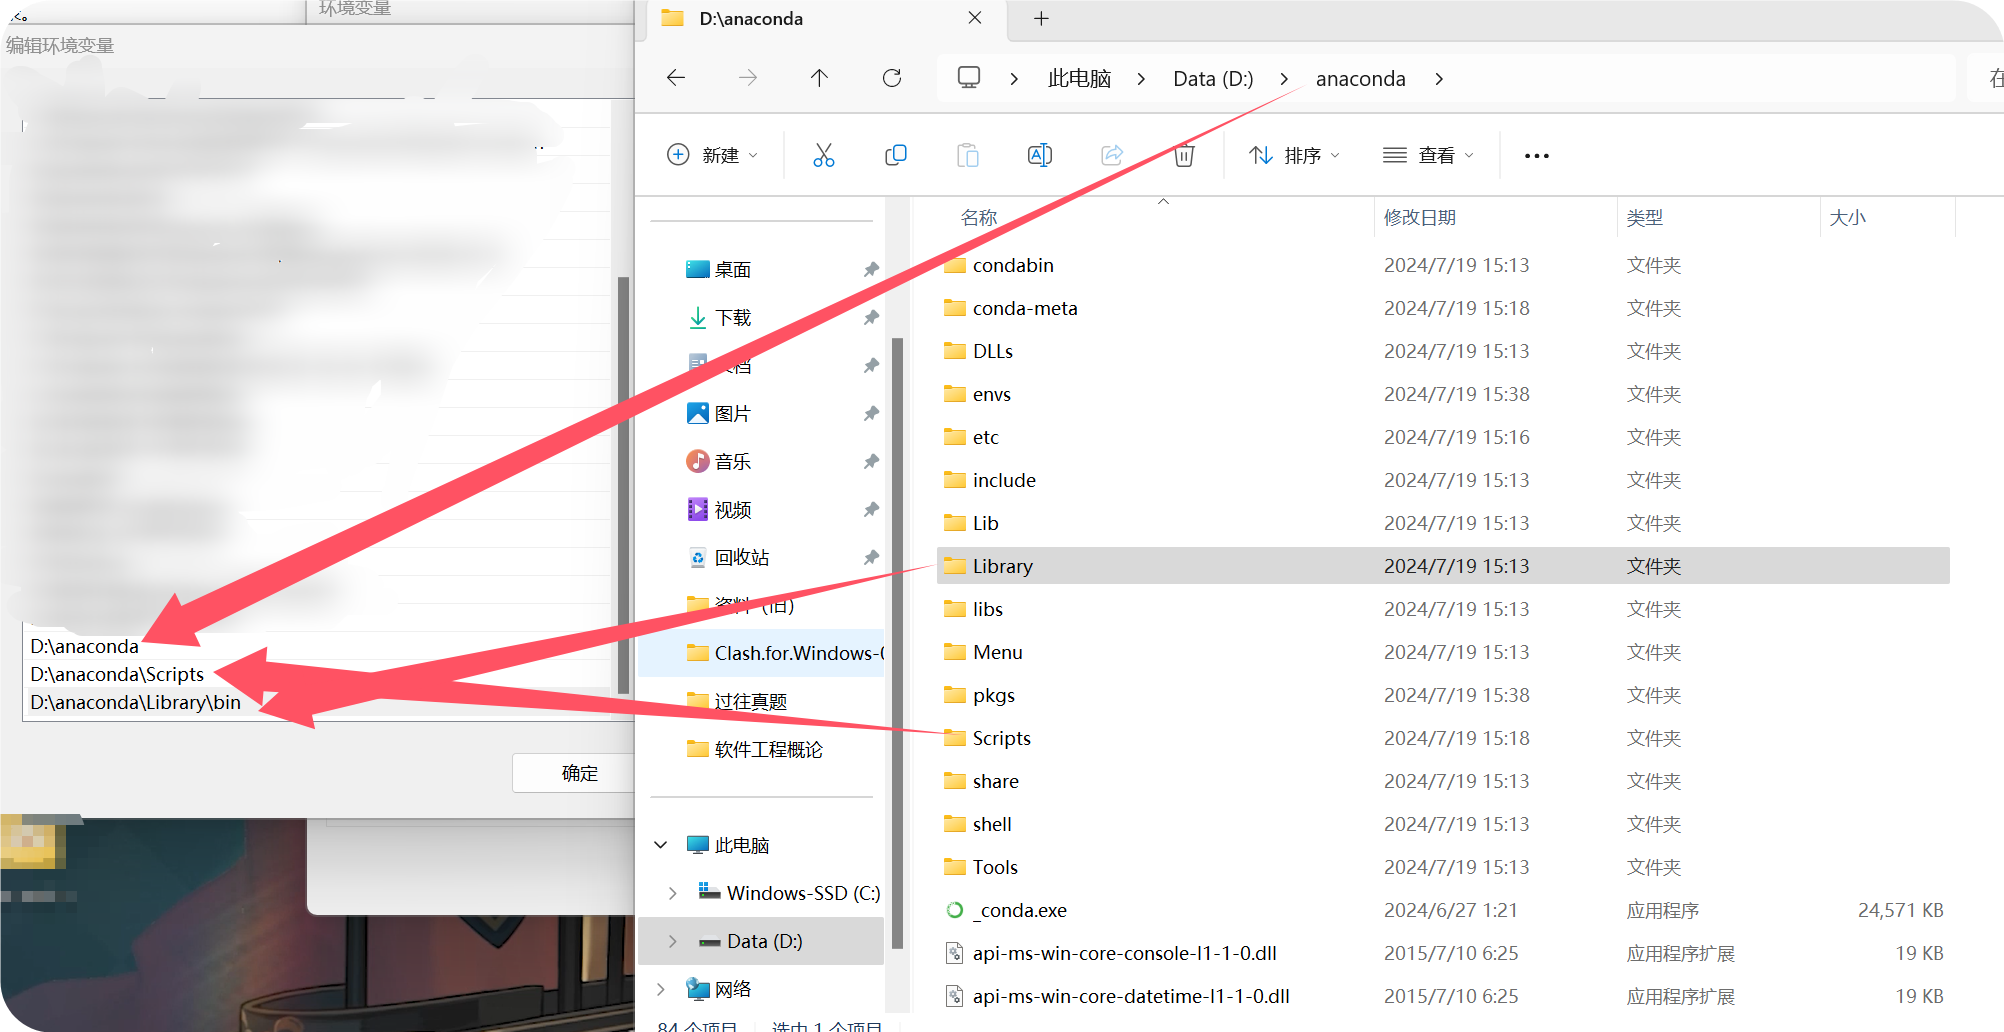
Task: Go back in File Explorer
Action: point(676,78)
